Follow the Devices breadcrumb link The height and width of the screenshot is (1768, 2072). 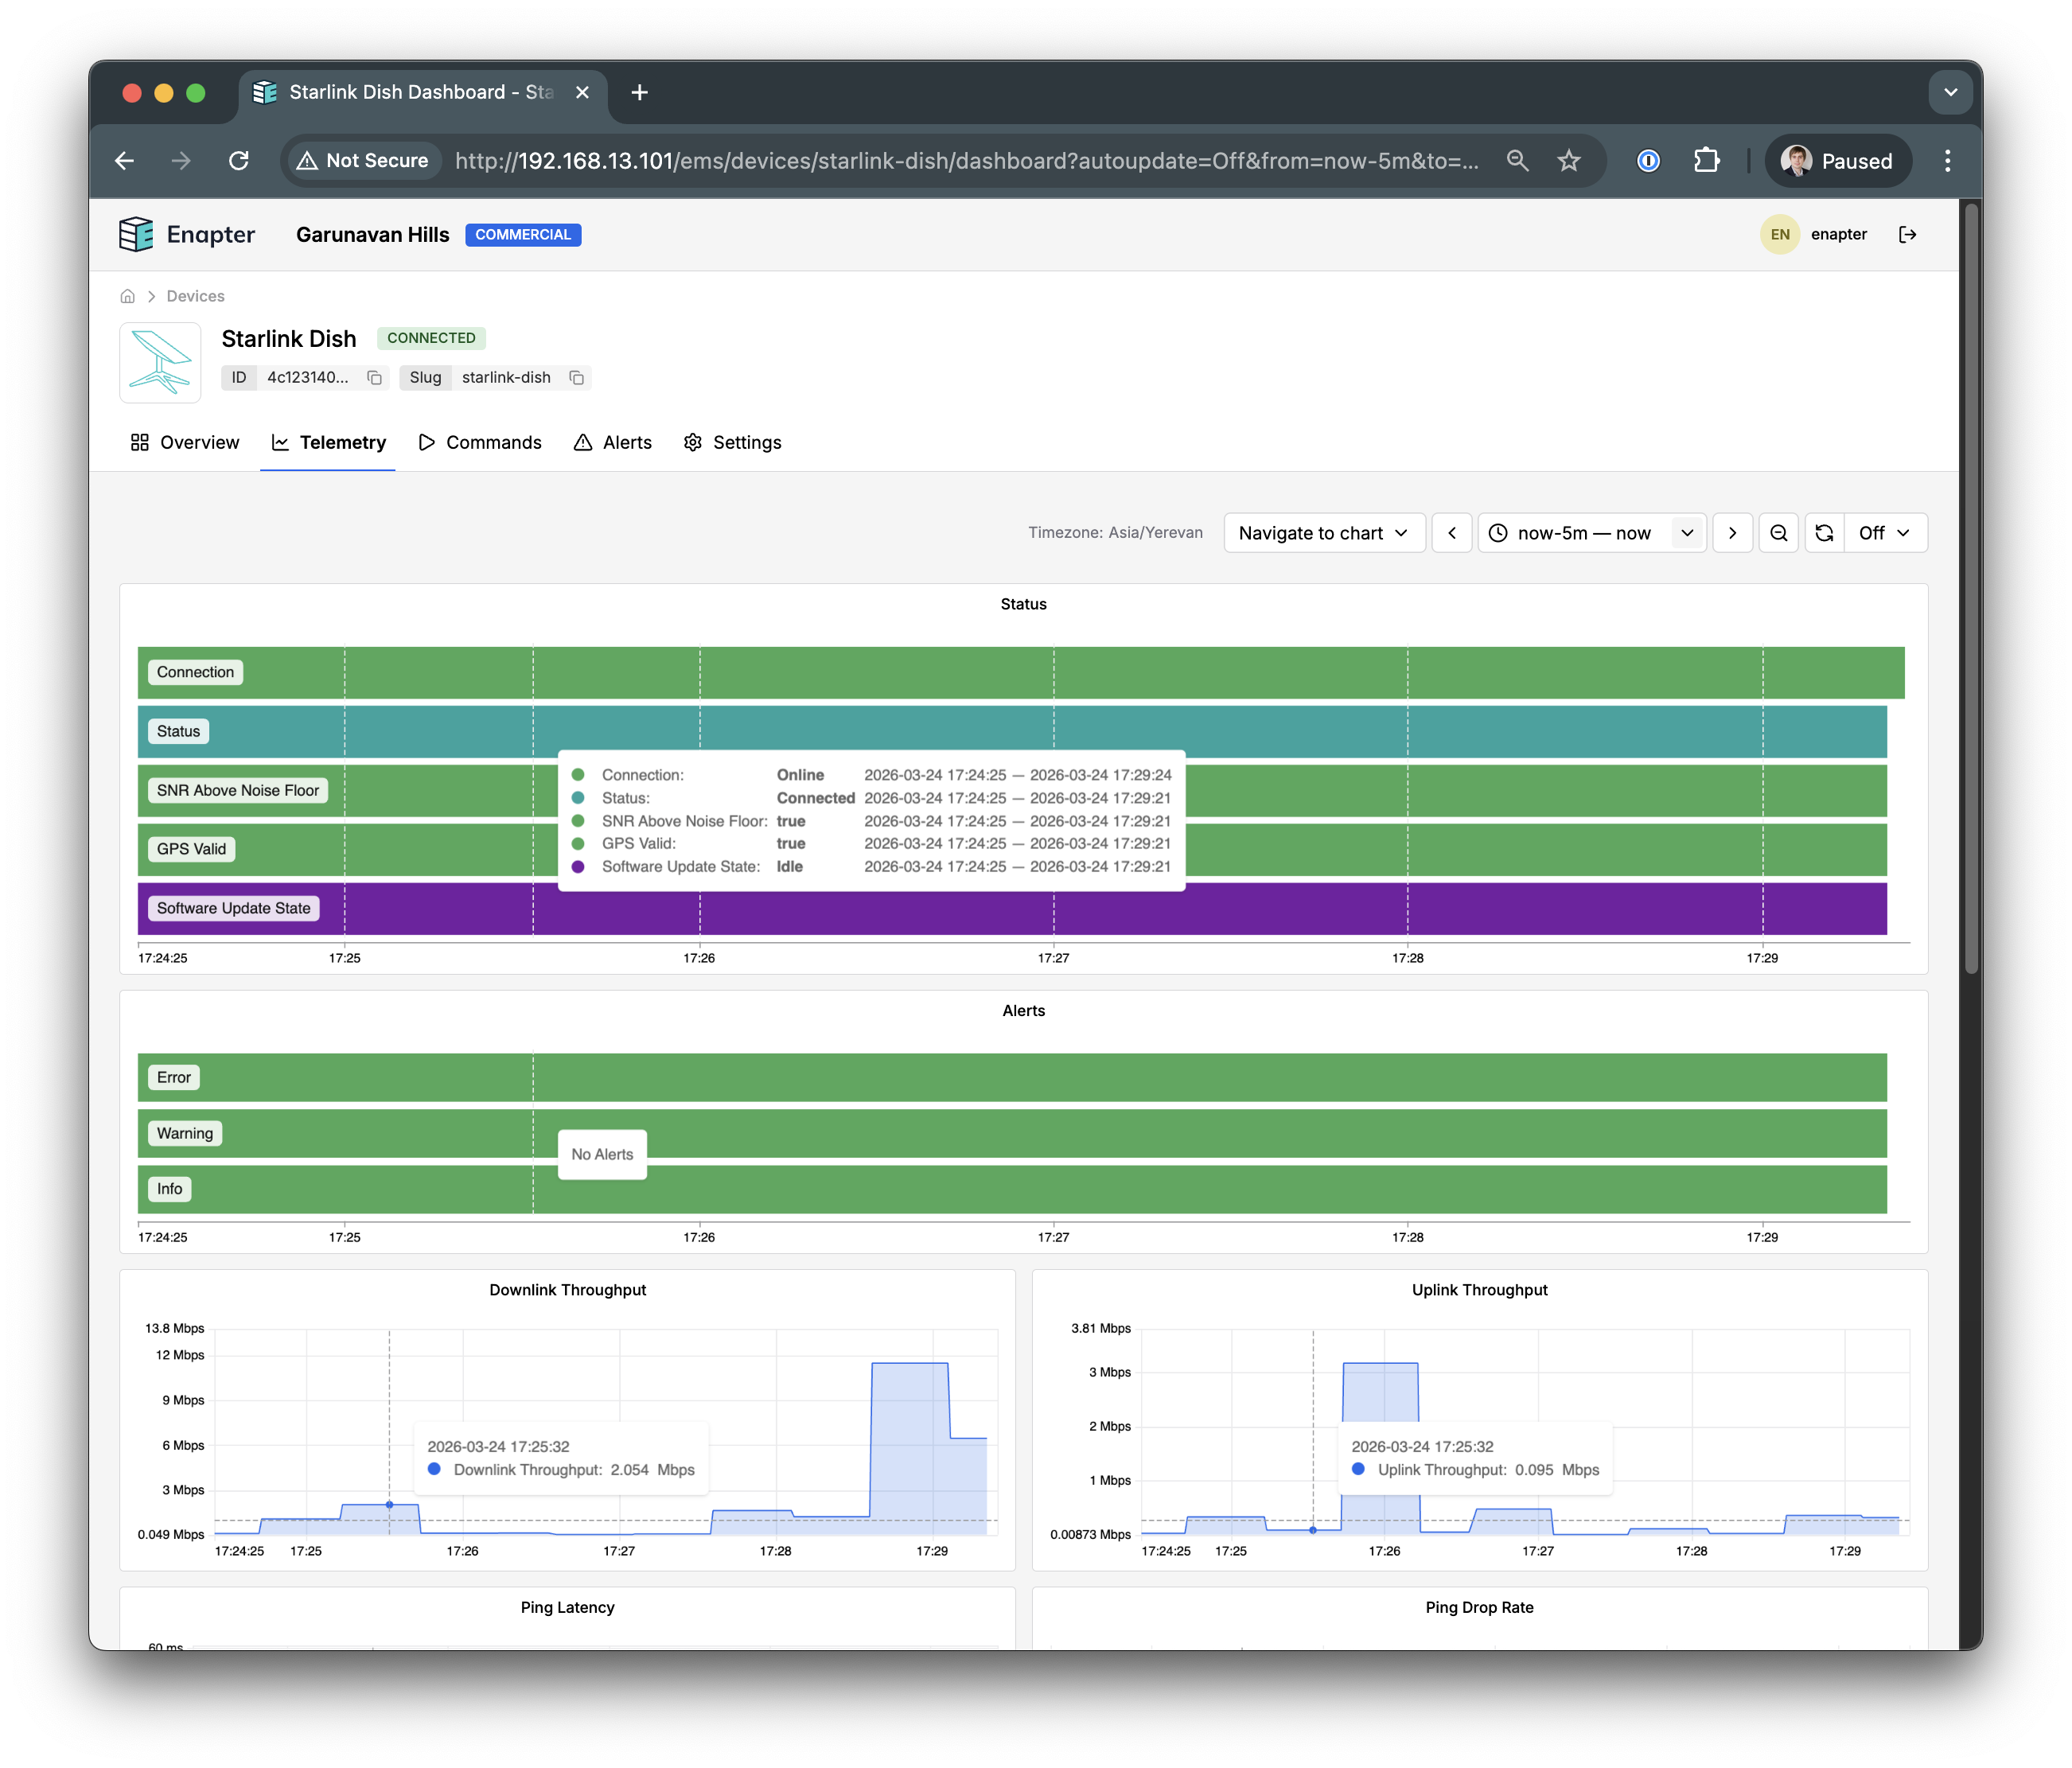195,296
